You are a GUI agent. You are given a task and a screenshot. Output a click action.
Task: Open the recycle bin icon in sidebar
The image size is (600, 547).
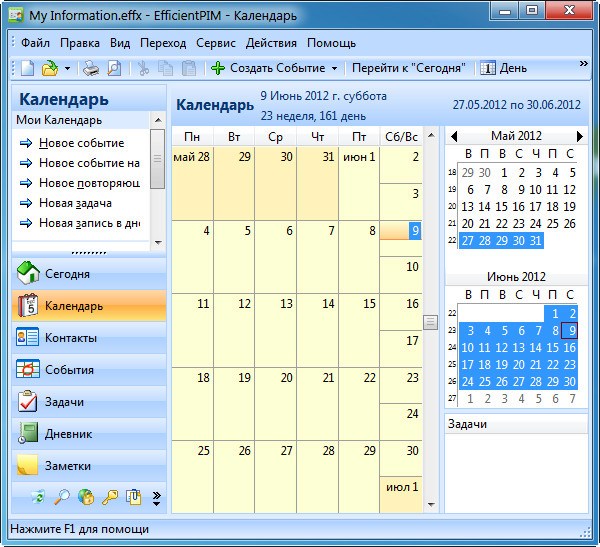click(38, 496)
